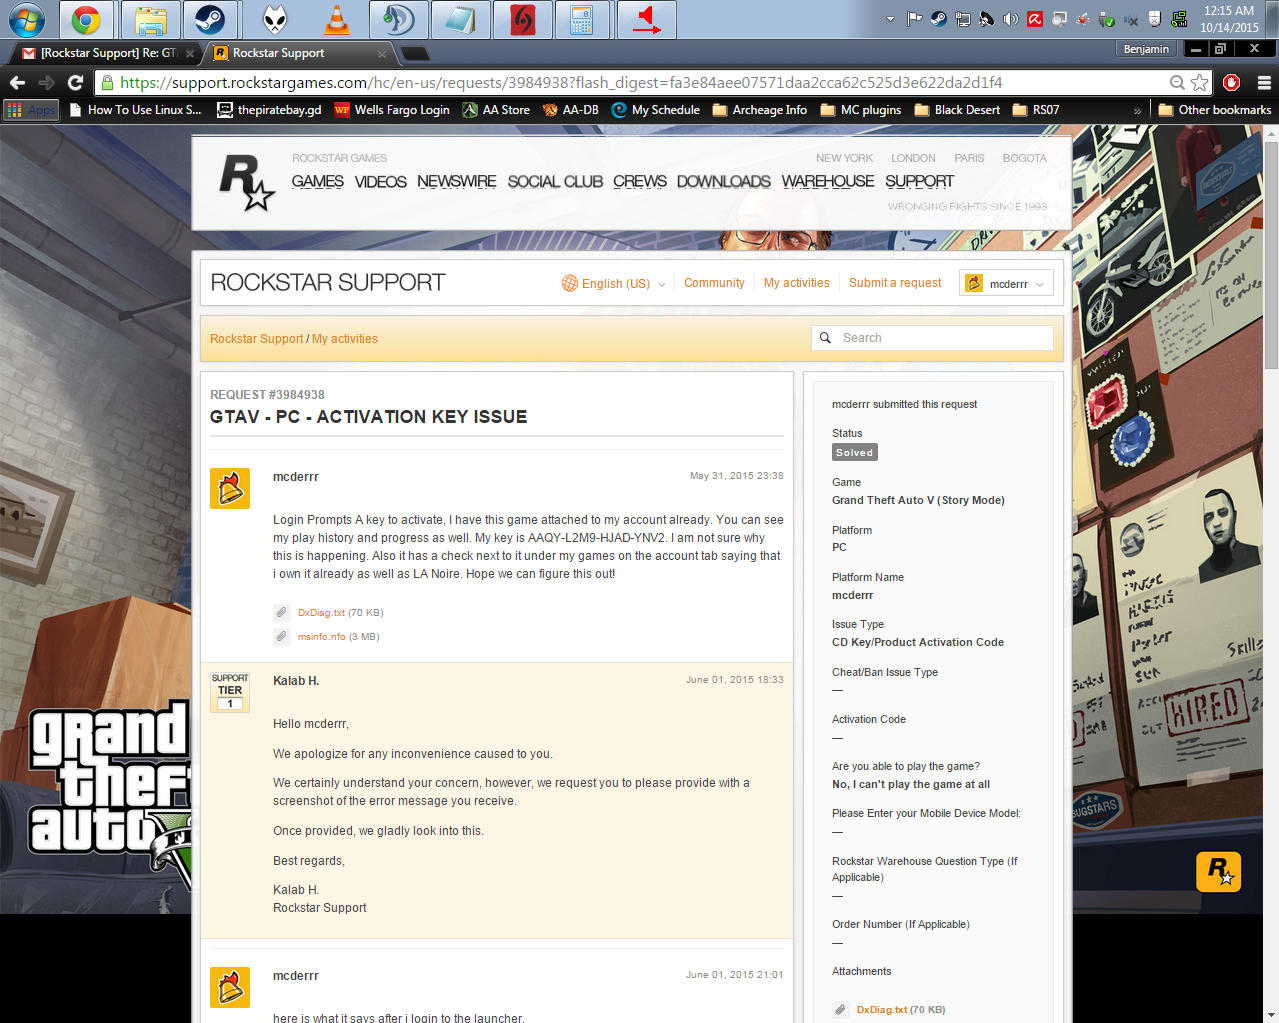Click the DxDiag.txt paperclip icon in post

(282, 613)
